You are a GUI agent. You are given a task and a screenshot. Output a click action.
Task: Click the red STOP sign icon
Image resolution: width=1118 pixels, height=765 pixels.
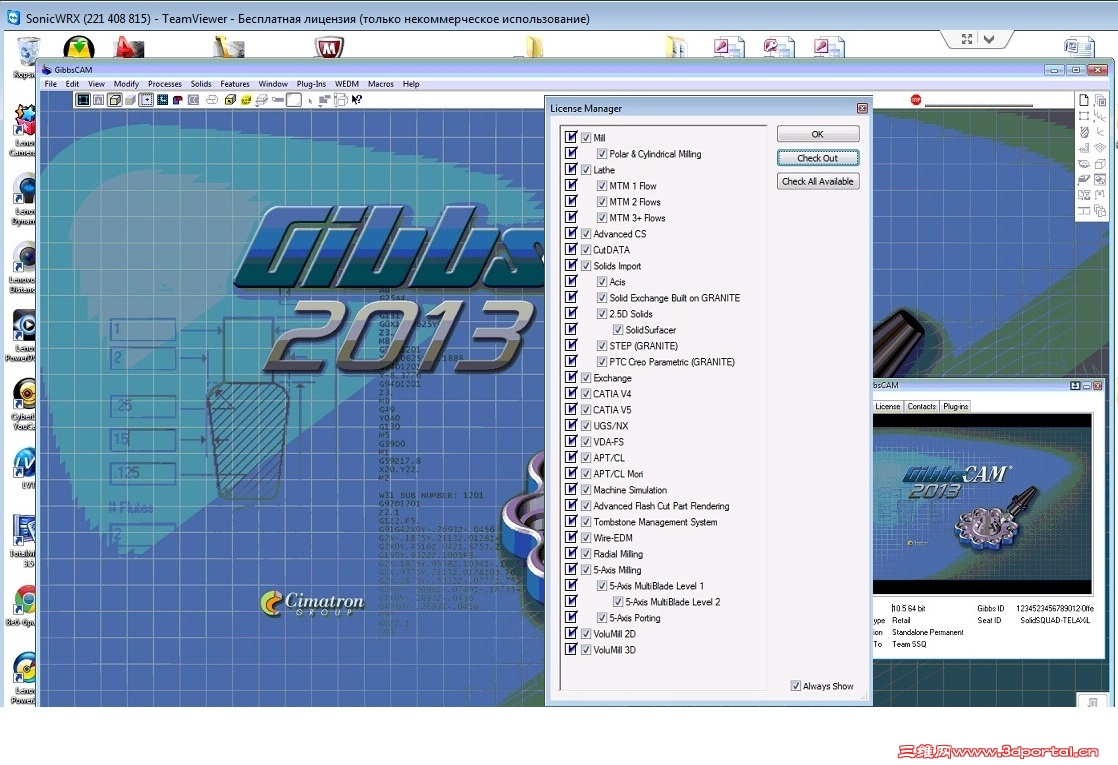pos(916,100)
